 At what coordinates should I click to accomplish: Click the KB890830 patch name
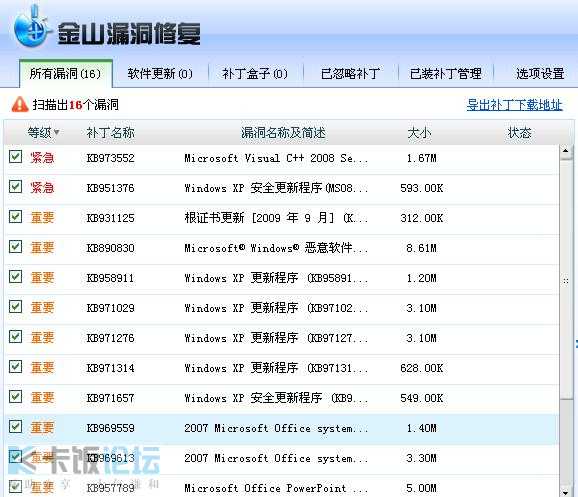pyautogui.click(x=110, y=248)
